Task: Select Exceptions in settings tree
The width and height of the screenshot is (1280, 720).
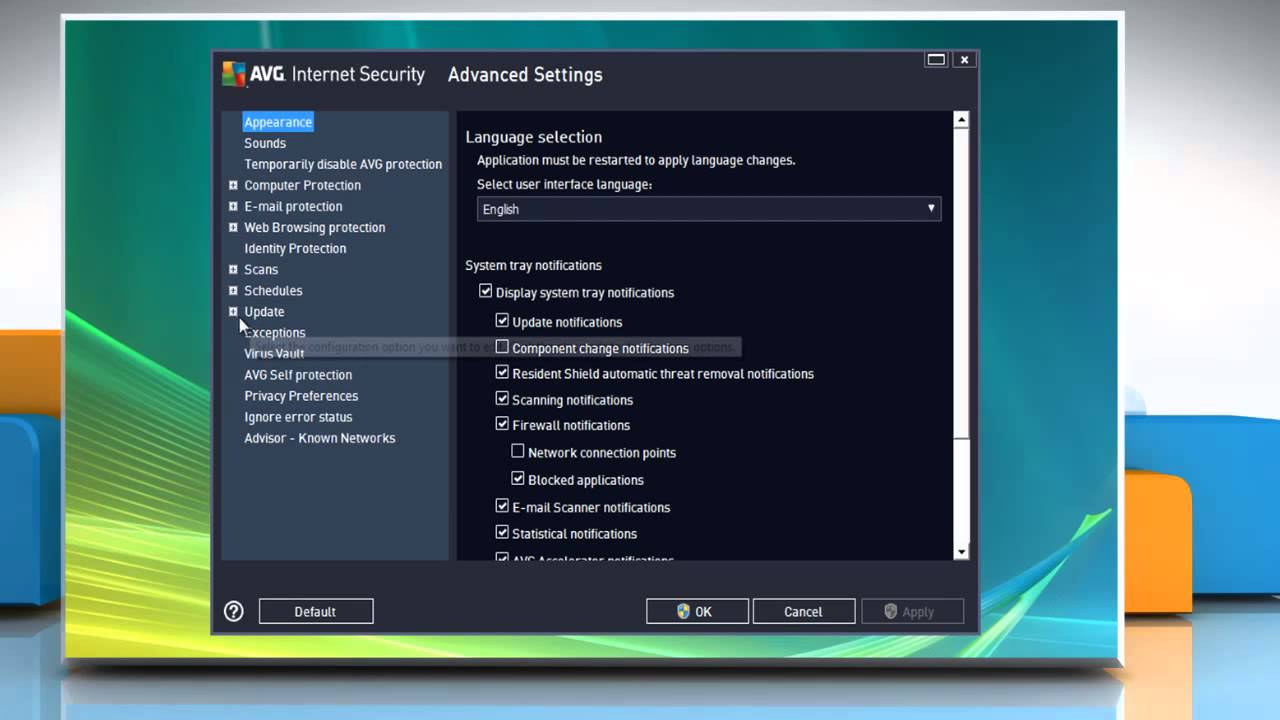Action: [275, 333]
